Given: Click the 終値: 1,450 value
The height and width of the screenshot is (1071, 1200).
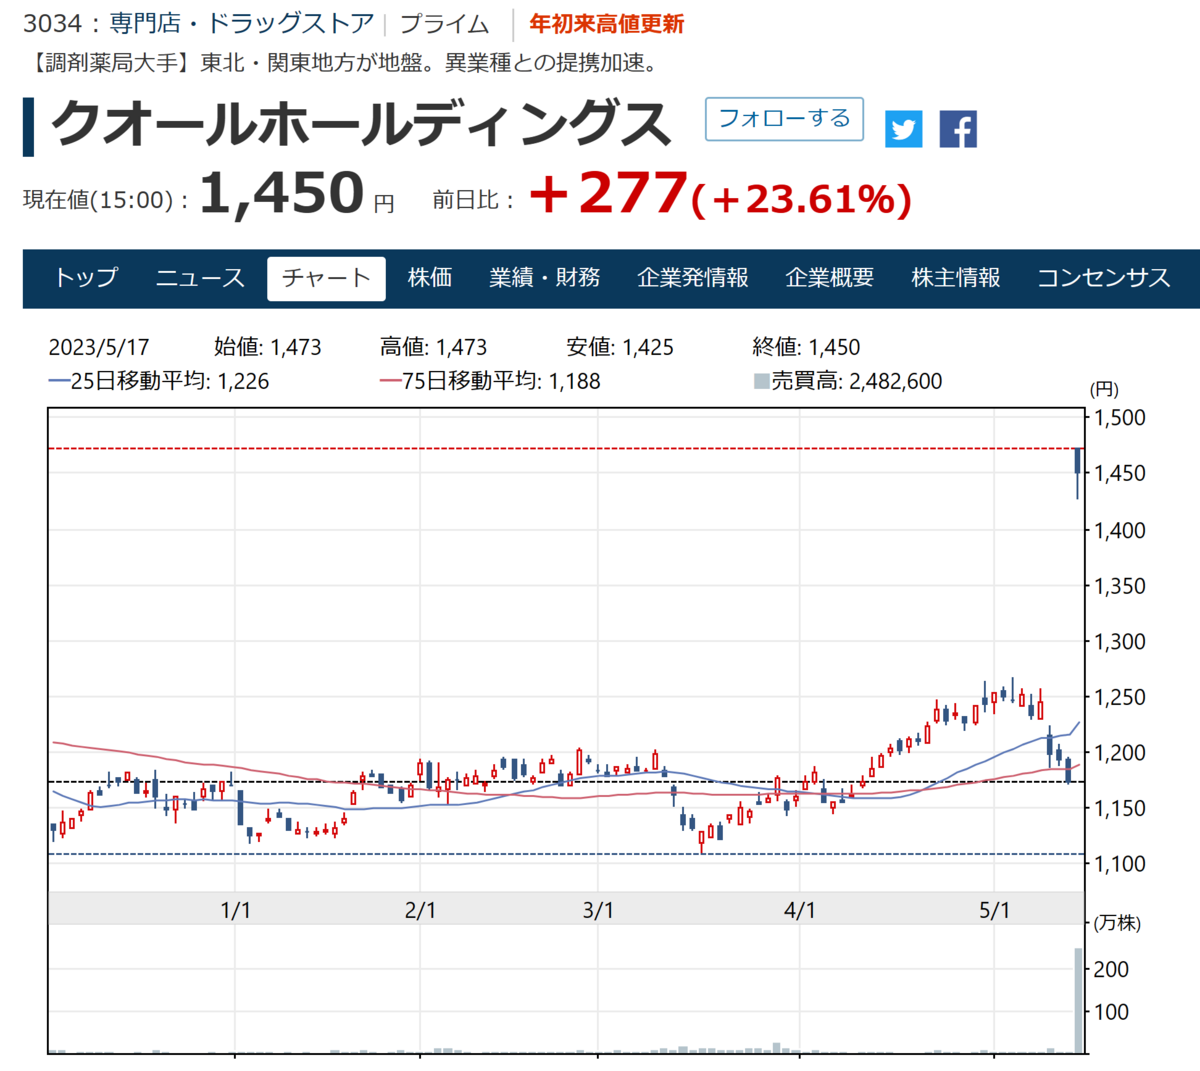Looking at the screenshot, I should point(806,347).
